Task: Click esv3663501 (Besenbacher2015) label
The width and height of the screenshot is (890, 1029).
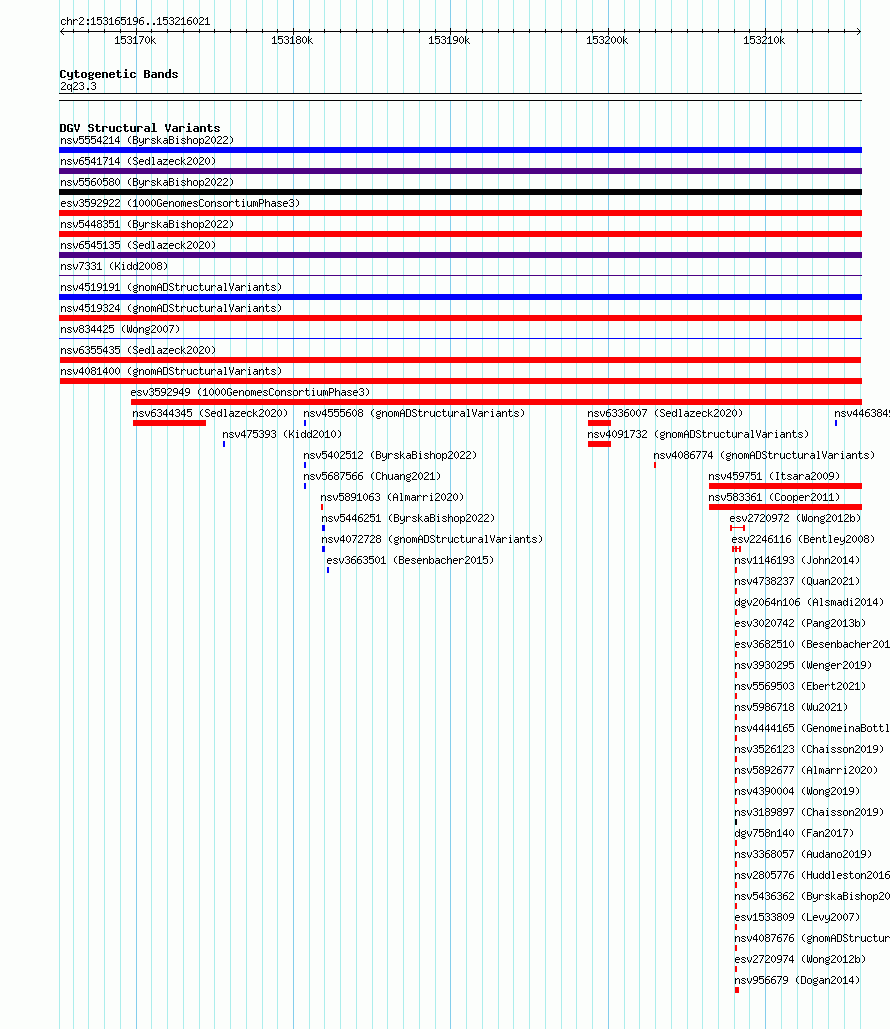Action: tap(410, 560)
